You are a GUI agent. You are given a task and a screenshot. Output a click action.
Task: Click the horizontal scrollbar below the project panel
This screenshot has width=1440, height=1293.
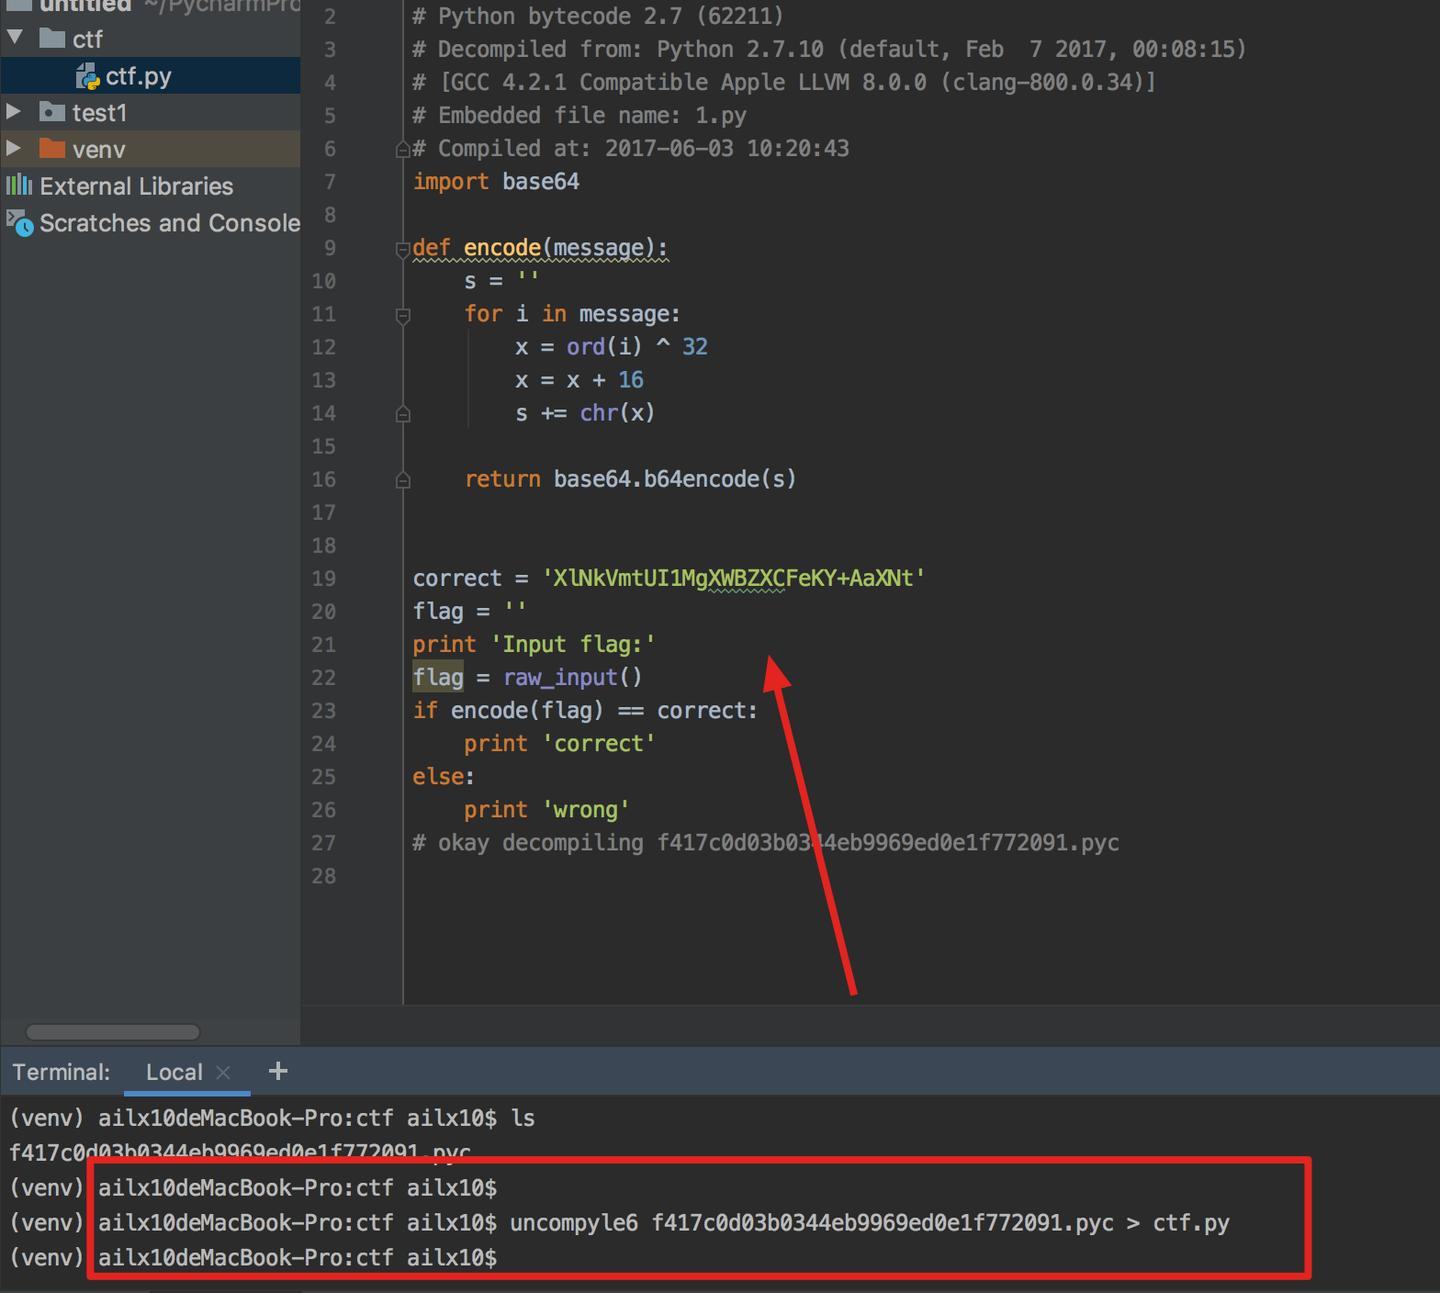(x=112, y=1031)
